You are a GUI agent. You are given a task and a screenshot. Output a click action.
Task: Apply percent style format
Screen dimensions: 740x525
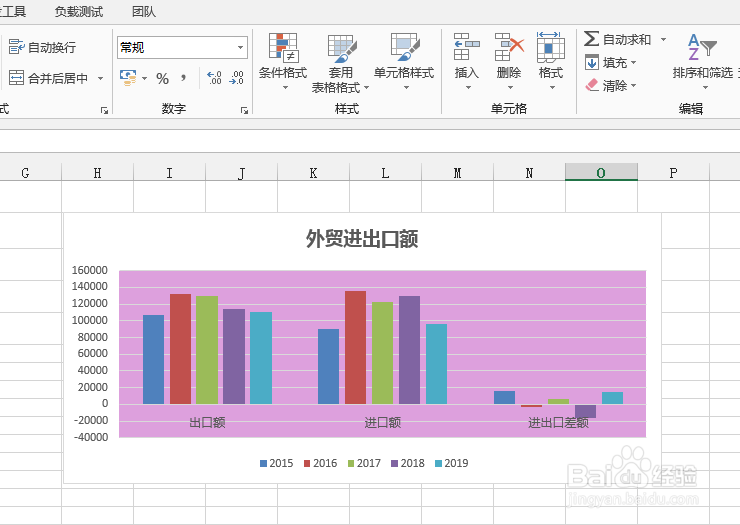click(x=162, y=78)
